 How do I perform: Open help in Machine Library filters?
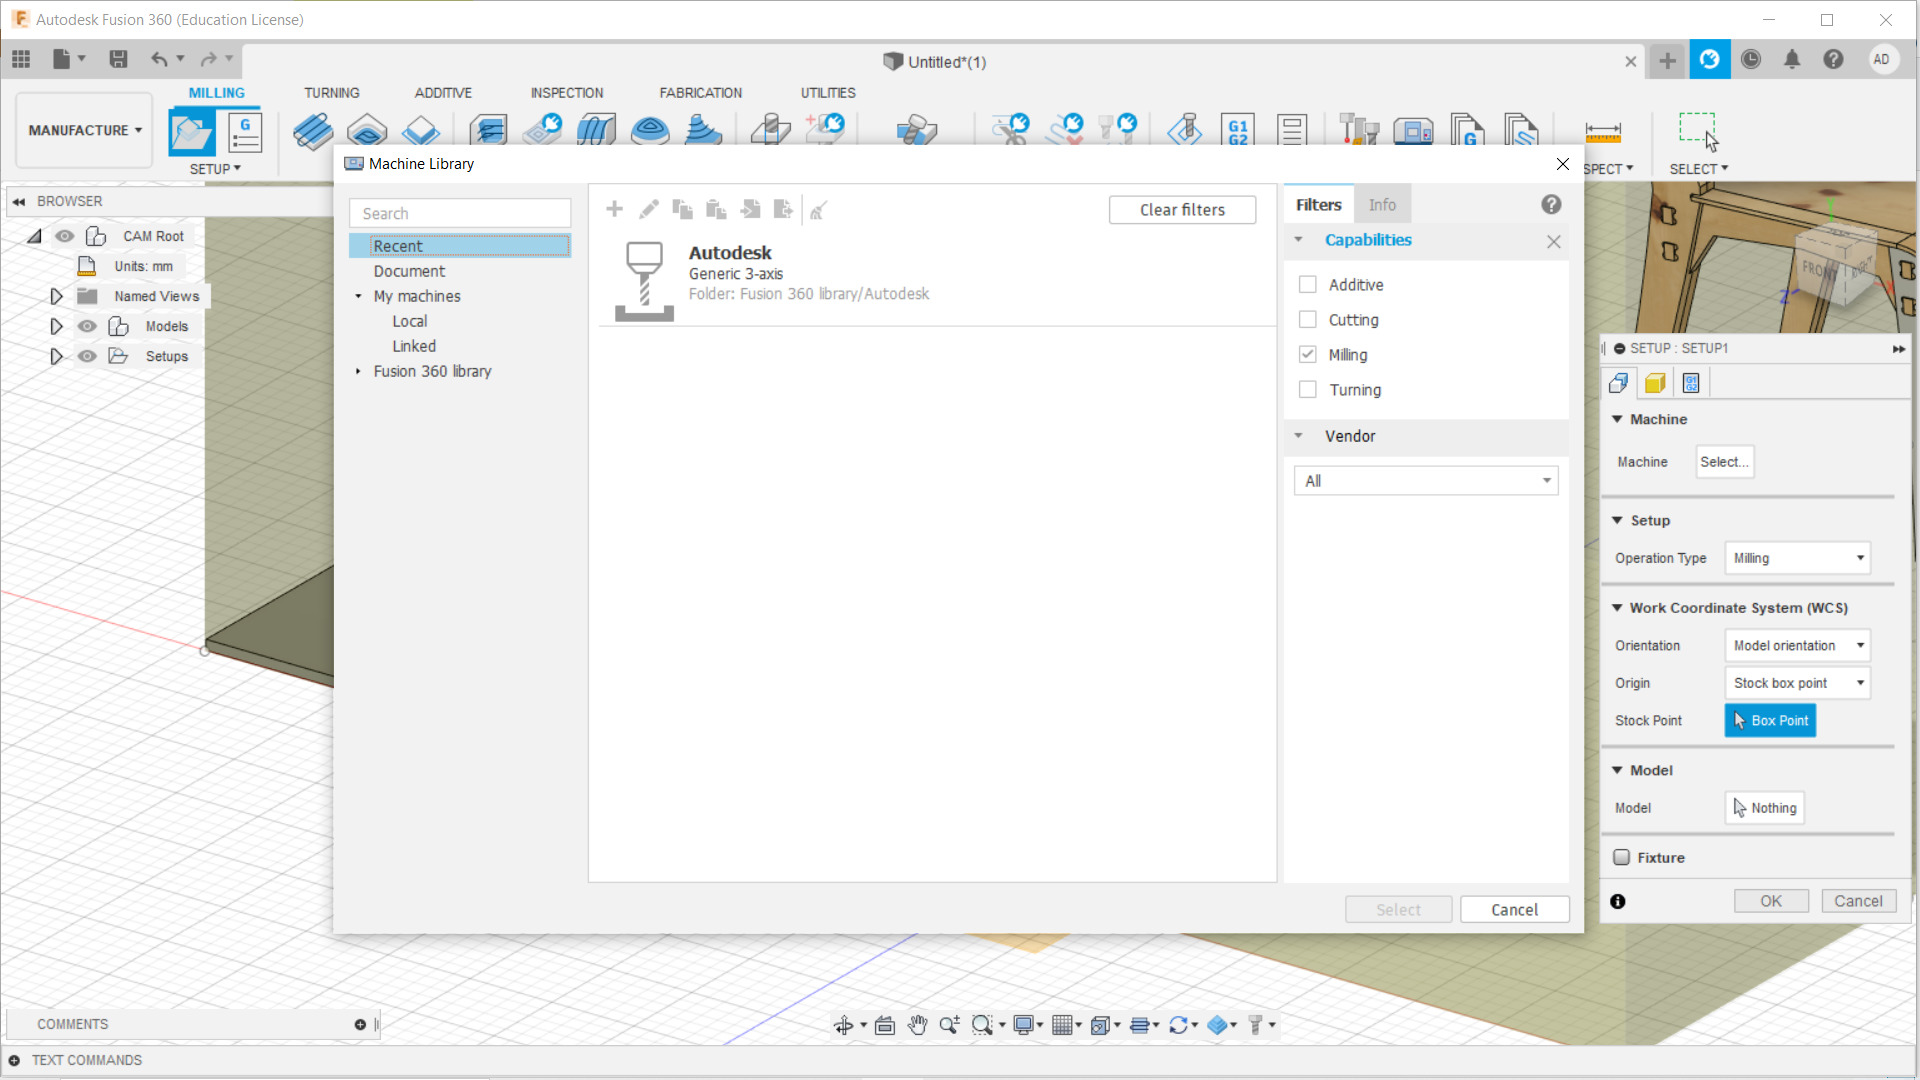pos(1551,205)
